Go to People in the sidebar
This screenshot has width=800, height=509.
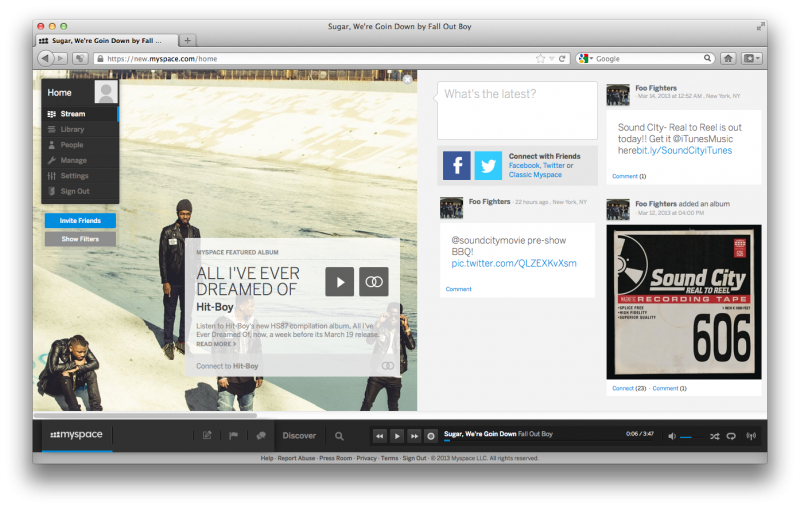(x=80, y=145)
